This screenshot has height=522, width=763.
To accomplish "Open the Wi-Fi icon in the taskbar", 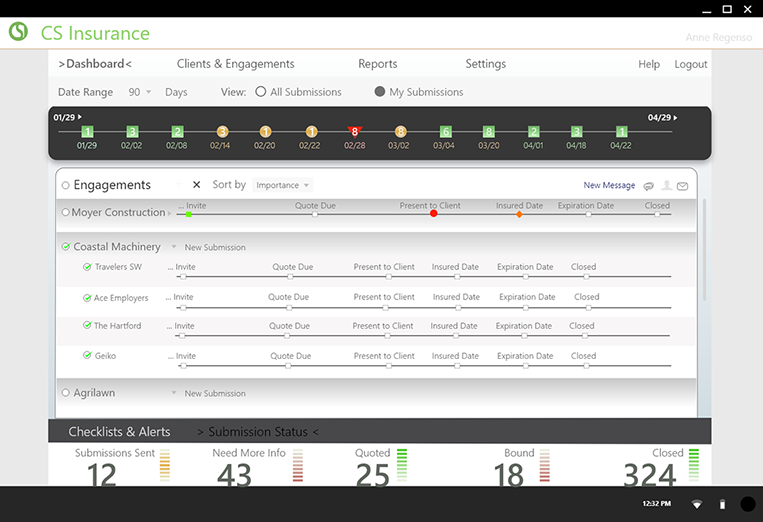I will pyautogui.click(x=696, y=504).
